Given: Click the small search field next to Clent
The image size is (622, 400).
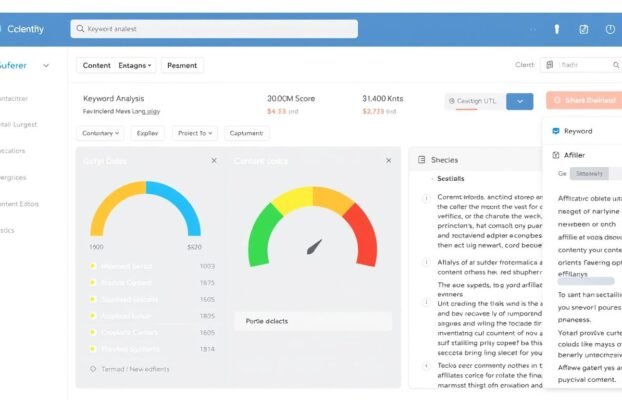Looking at the screenshot, I should click(x=581, y=65).
